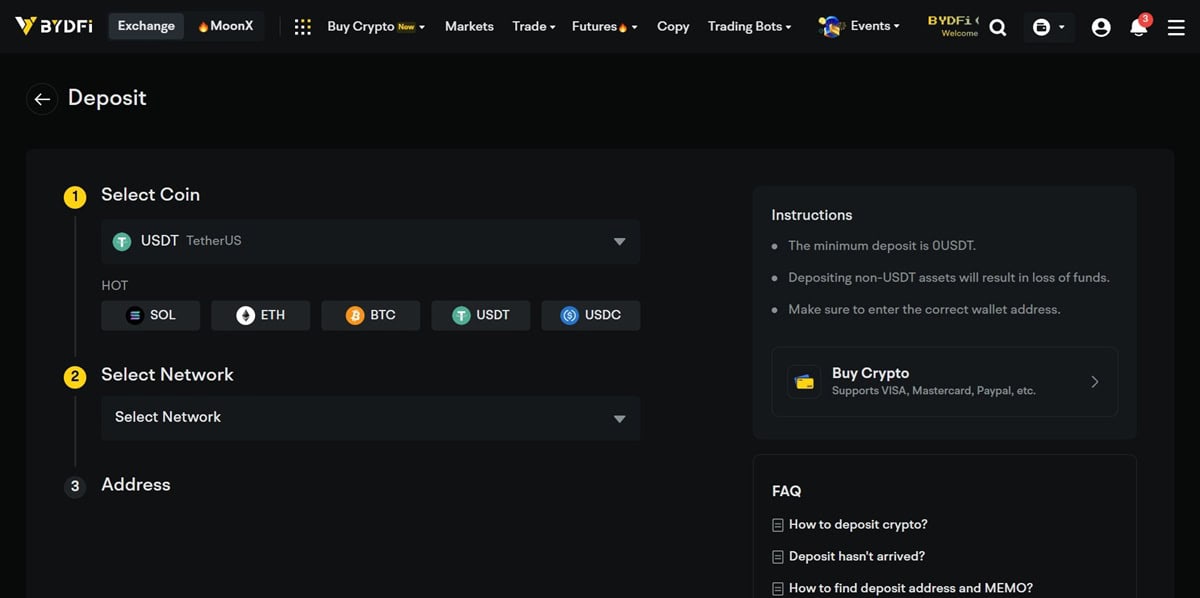1200x598 pixels.
Task: Click the minimum deposit is 0USDT note
Action: (882, 246)
